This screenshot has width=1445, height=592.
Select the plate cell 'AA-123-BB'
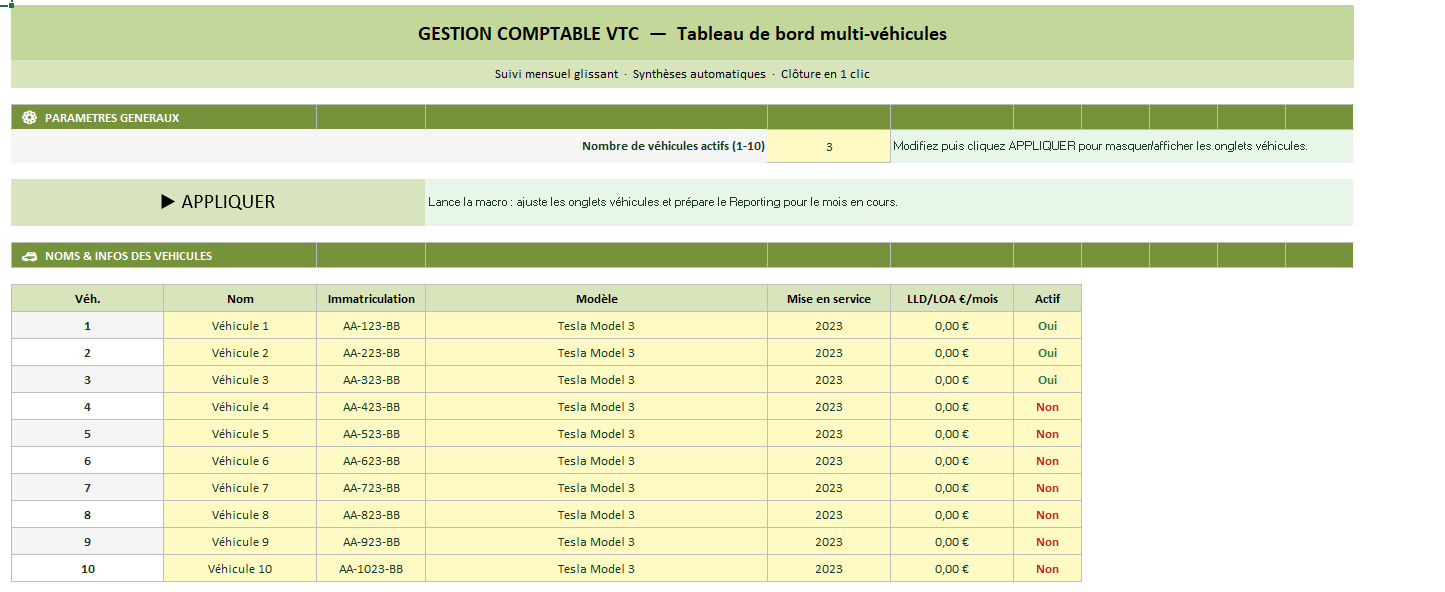tap(371, 326)
